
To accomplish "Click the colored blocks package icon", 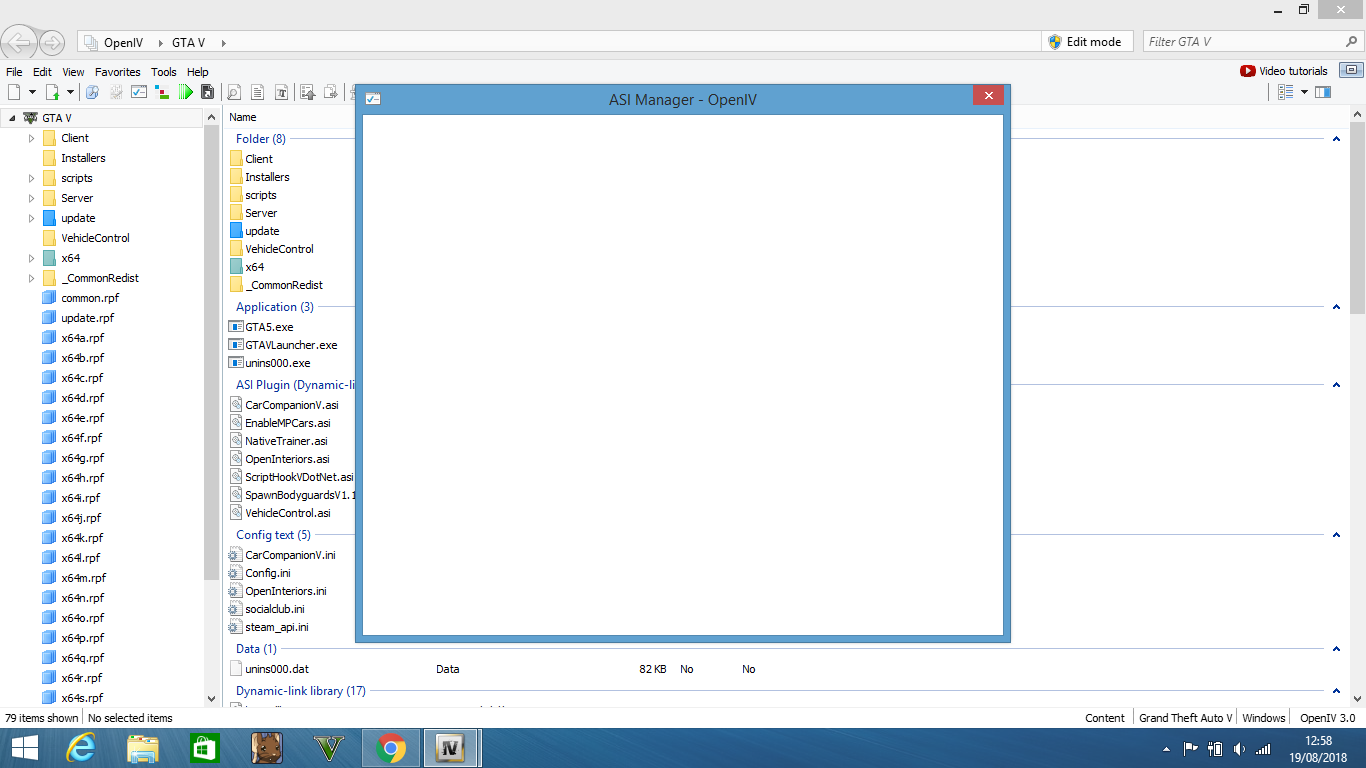I will tap(163, 92).
